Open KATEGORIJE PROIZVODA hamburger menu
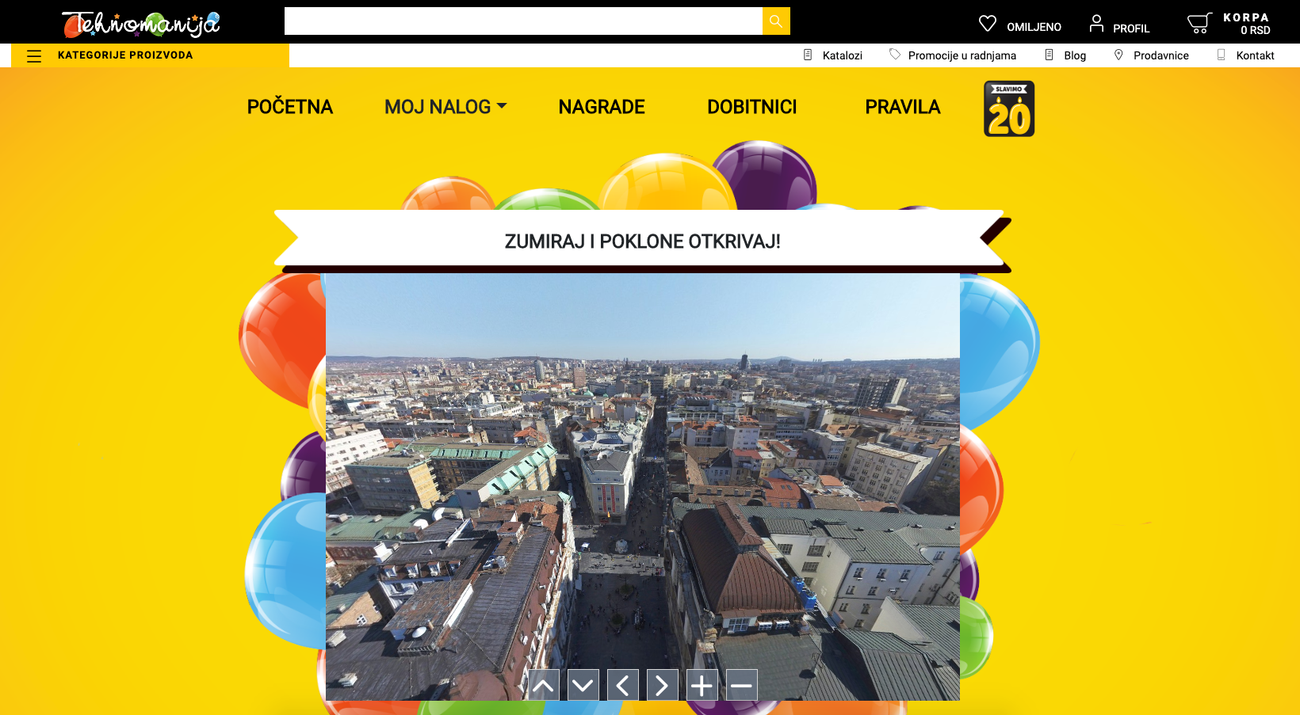Viewport: 1300px width, 715px height. 33,56
